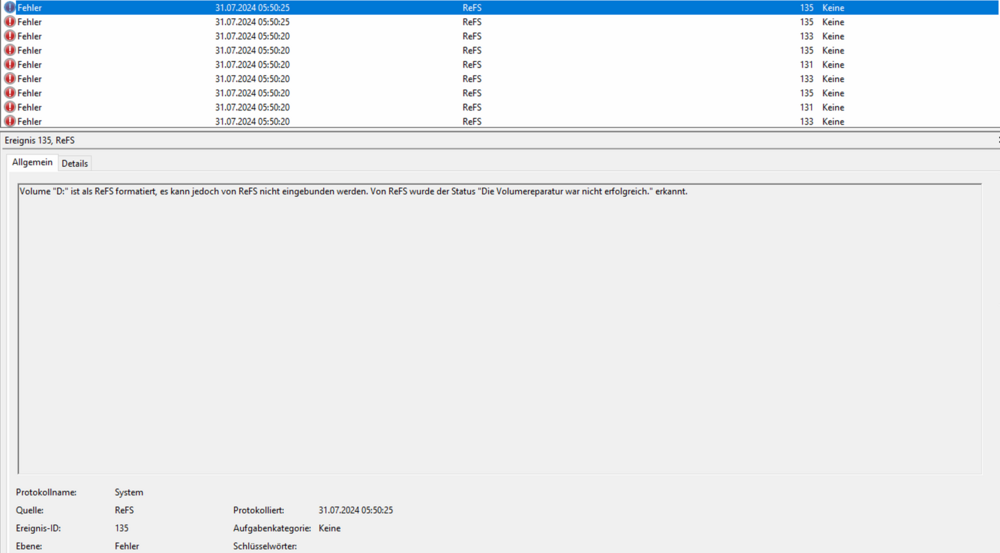
Task: Switch to the Details tab
Action: (75, 163)
